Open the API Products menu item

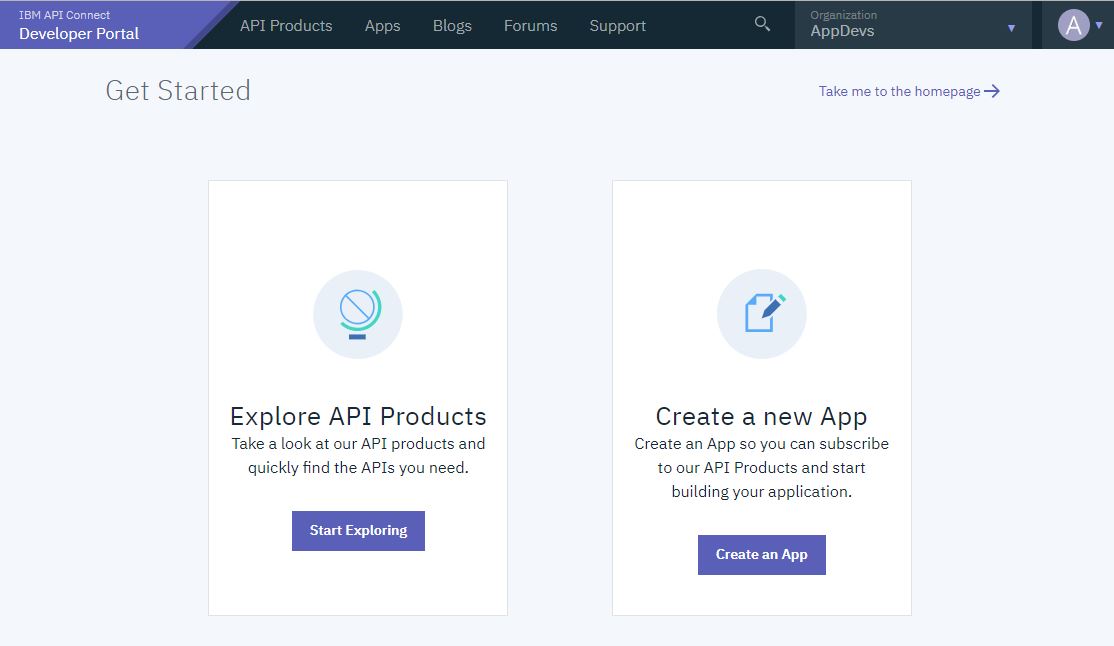tap(286, 26)
